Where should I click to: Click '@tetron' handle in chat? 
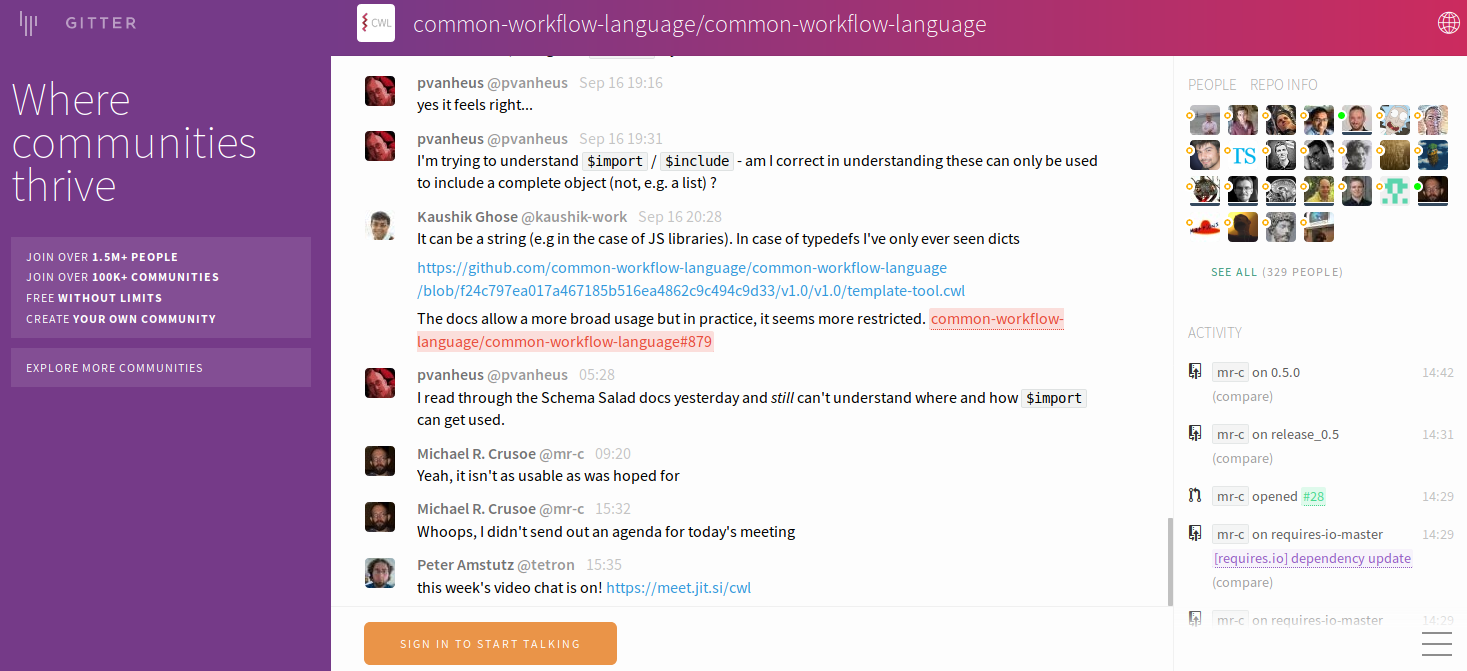coord(546,564)
